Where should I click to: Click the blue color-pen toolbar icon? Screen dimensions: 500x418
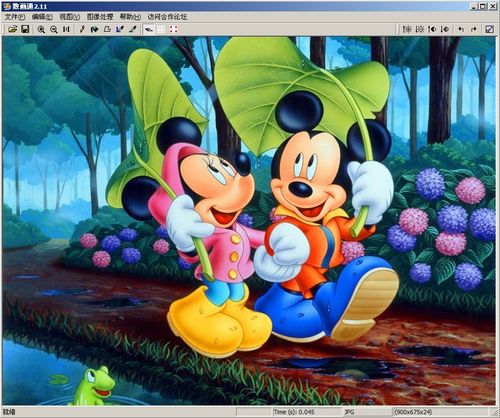click(120, 29)
